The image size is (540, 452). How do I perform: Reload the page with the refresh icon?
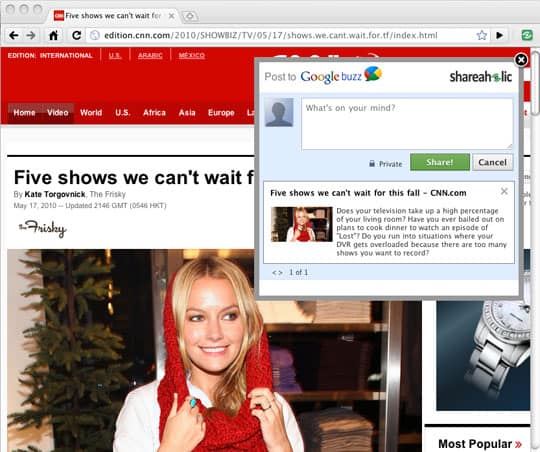tap(76, 35)
